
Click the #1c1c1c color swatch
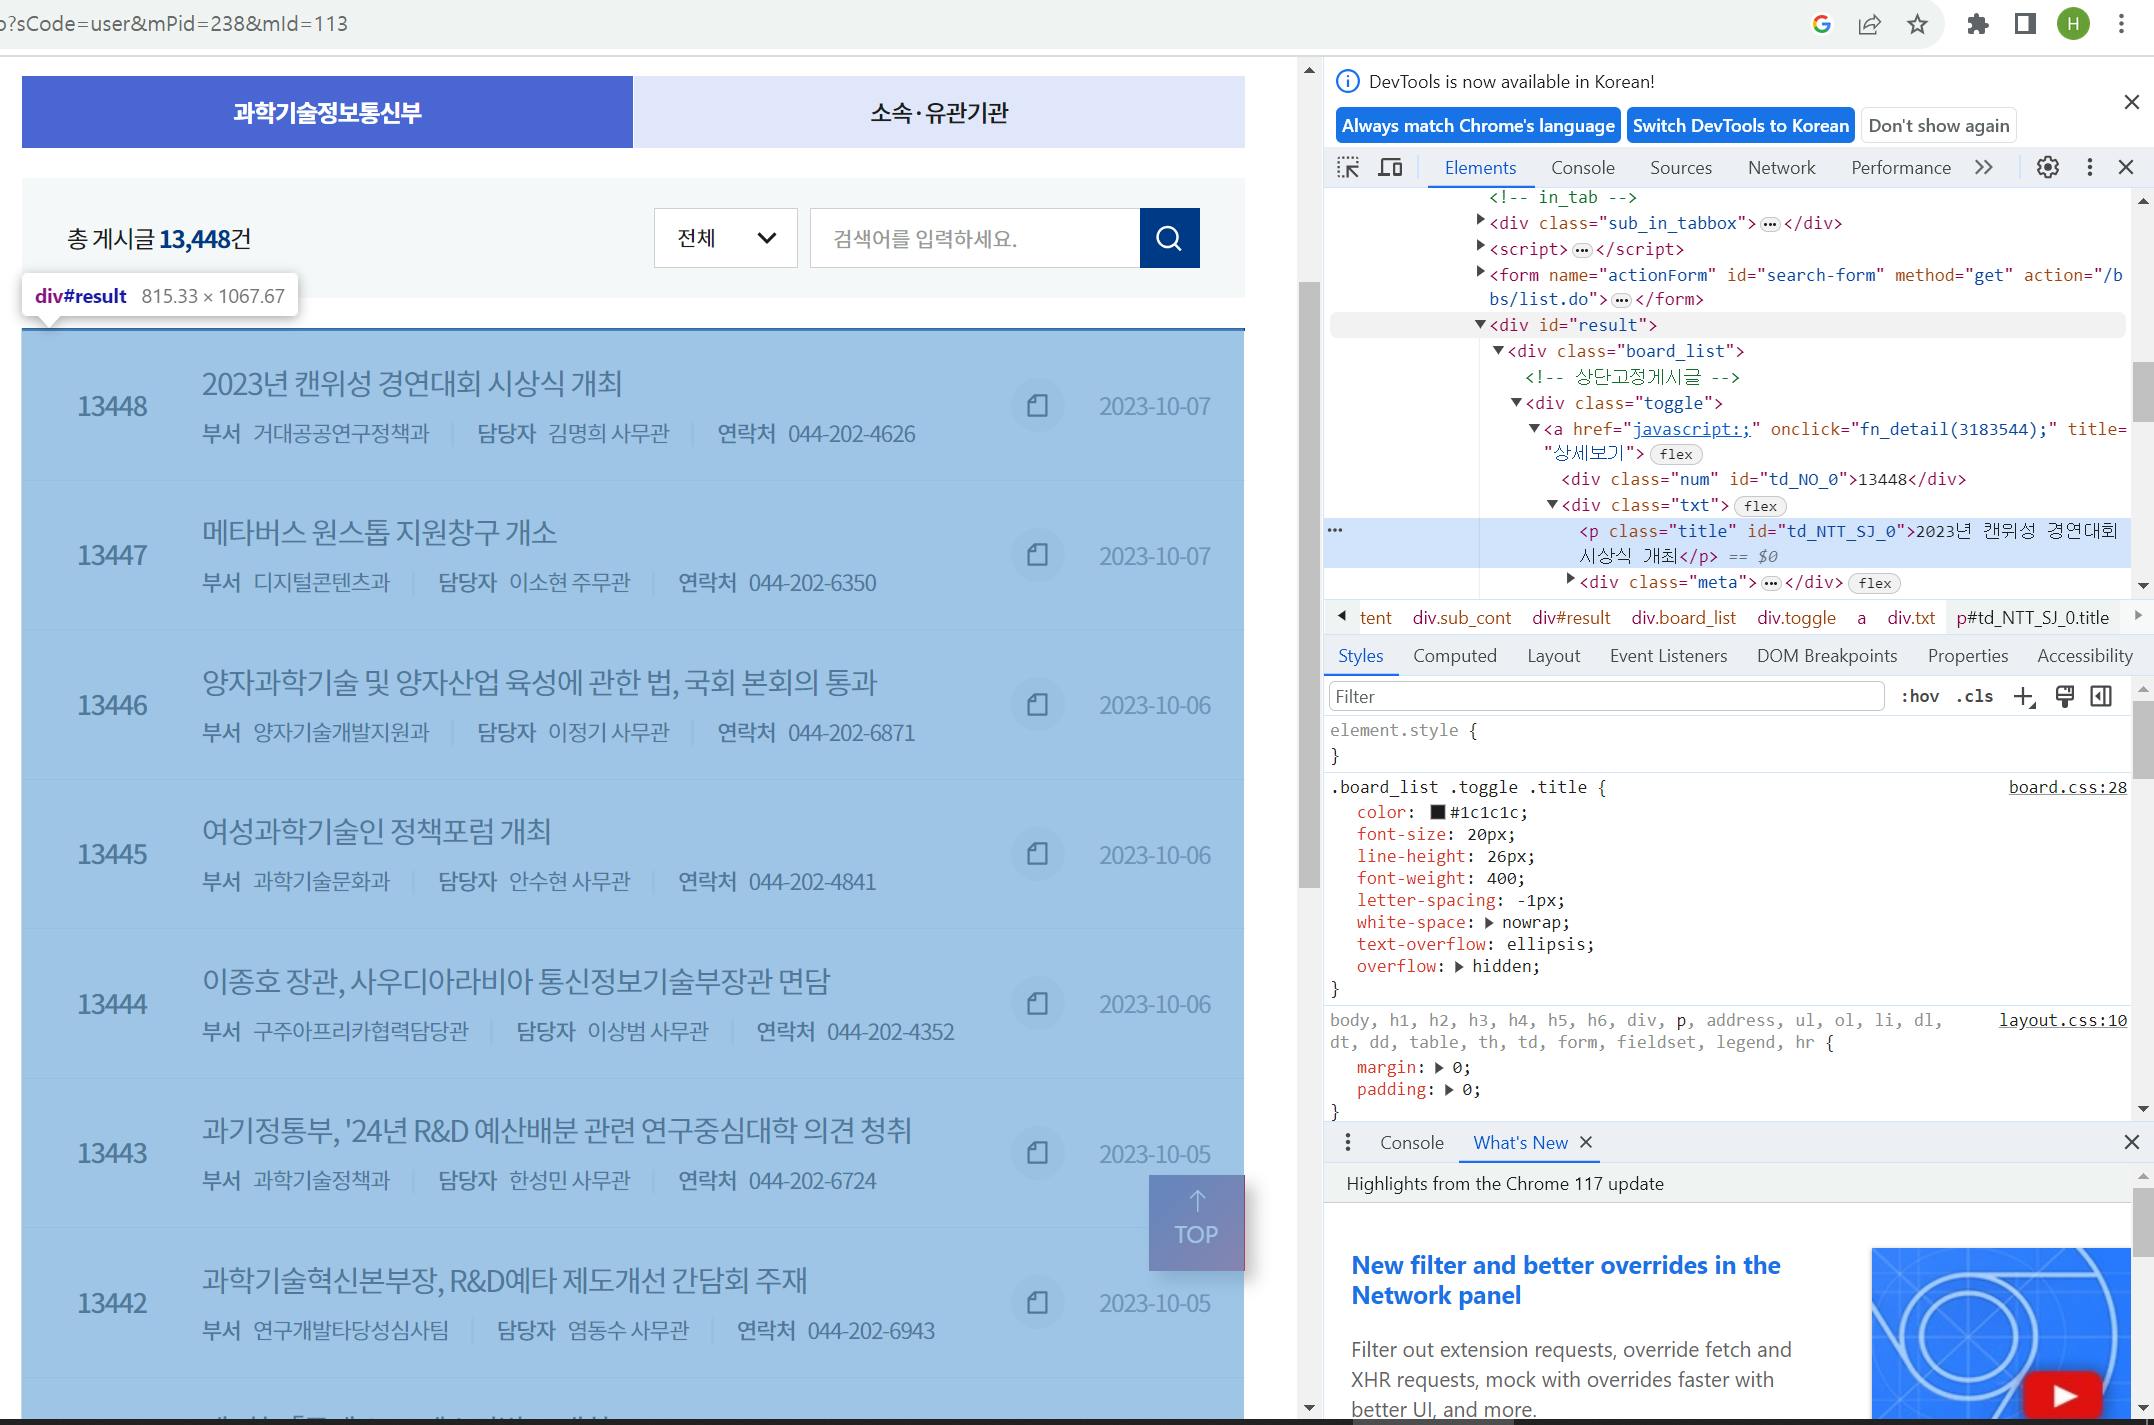tap(1437, 813)
